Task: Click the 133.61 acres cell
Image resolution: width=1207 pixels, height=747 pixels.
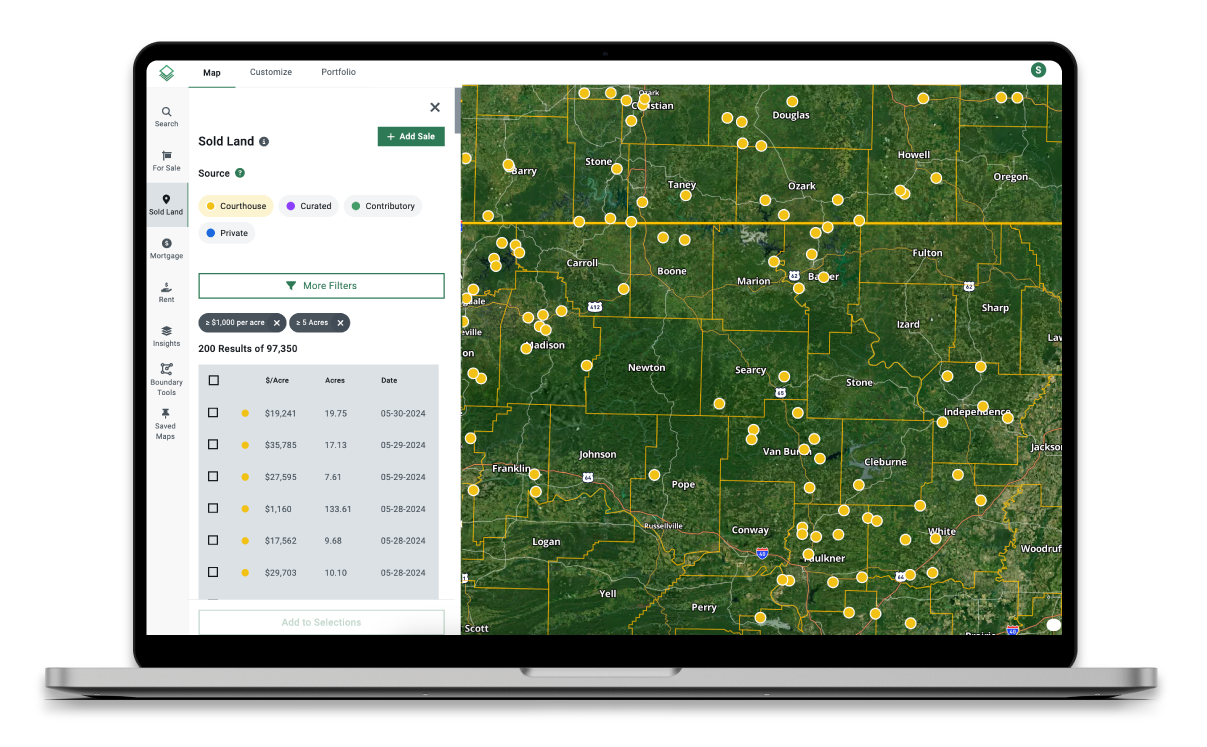Action: 338,509
